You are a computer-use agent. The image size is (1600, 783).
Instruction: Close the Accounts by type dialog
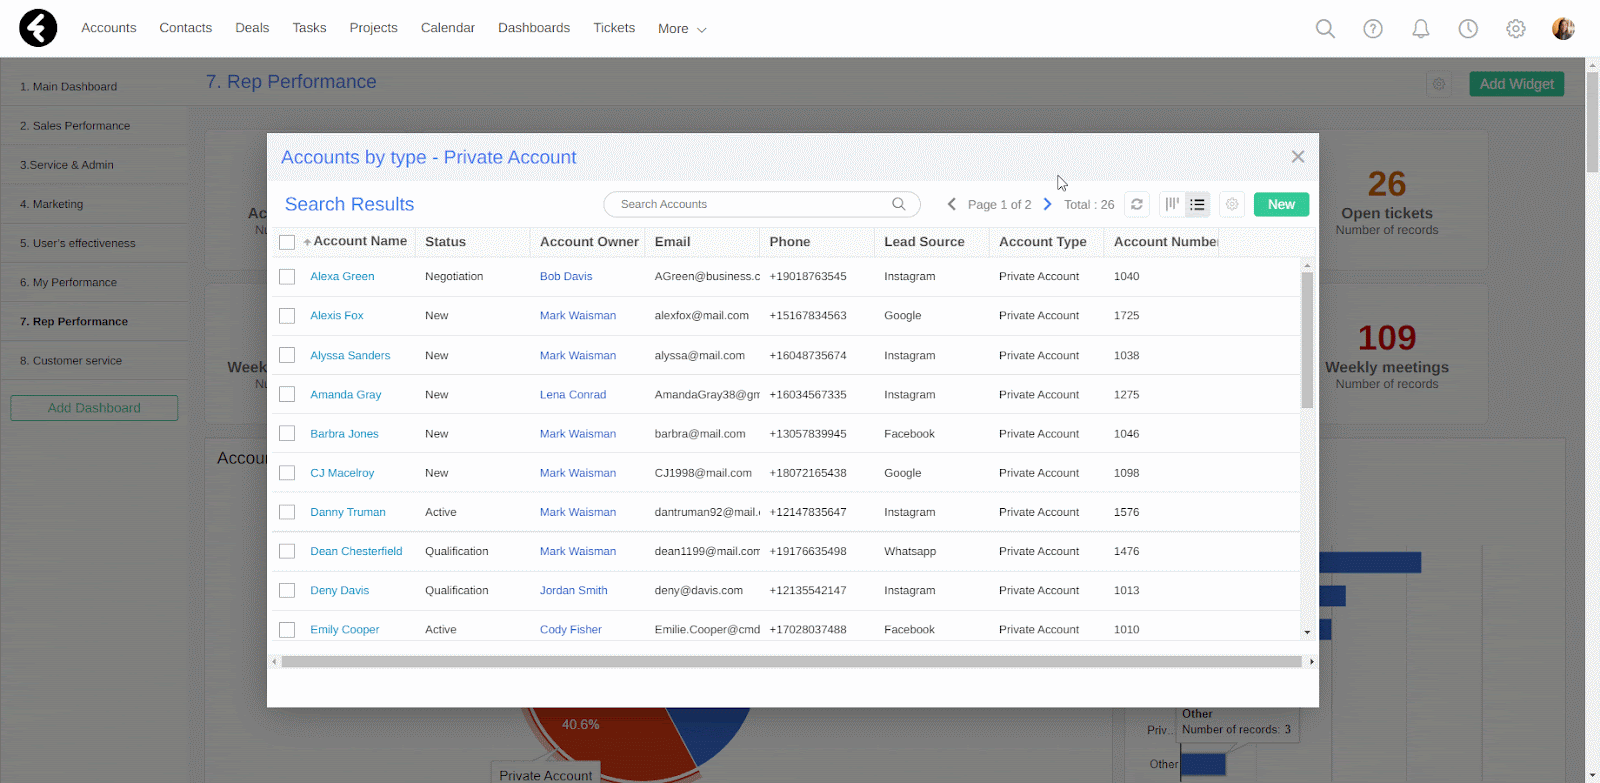pos(1298,156)
